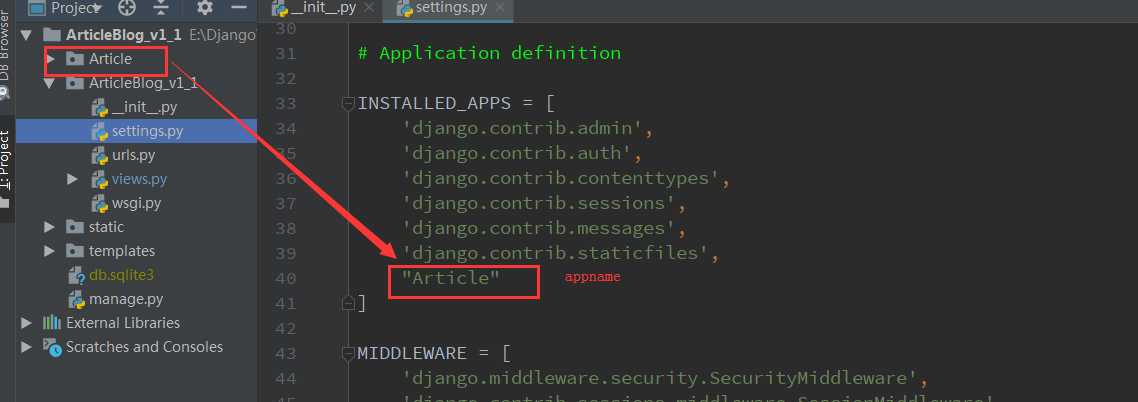The height and width of the screenshot is (402, 1138).
Task: Toggle the MIDDLEWARE list fold marker
Action: pyautogui.click(x=348, y=353)
